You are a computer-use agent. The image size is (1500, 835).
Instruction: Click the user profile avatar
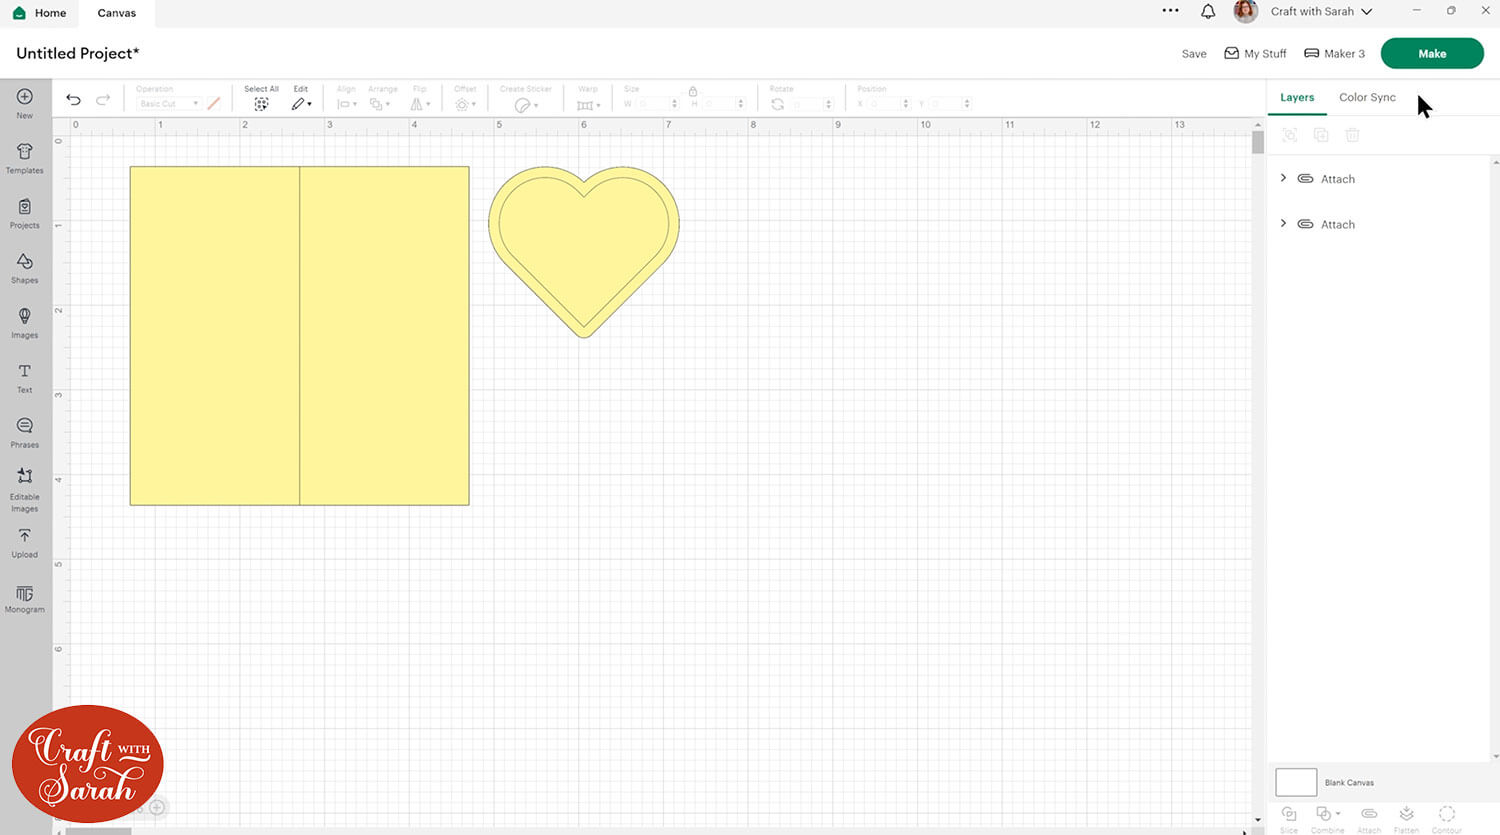pyautogui.click(x=1245, y=11)
